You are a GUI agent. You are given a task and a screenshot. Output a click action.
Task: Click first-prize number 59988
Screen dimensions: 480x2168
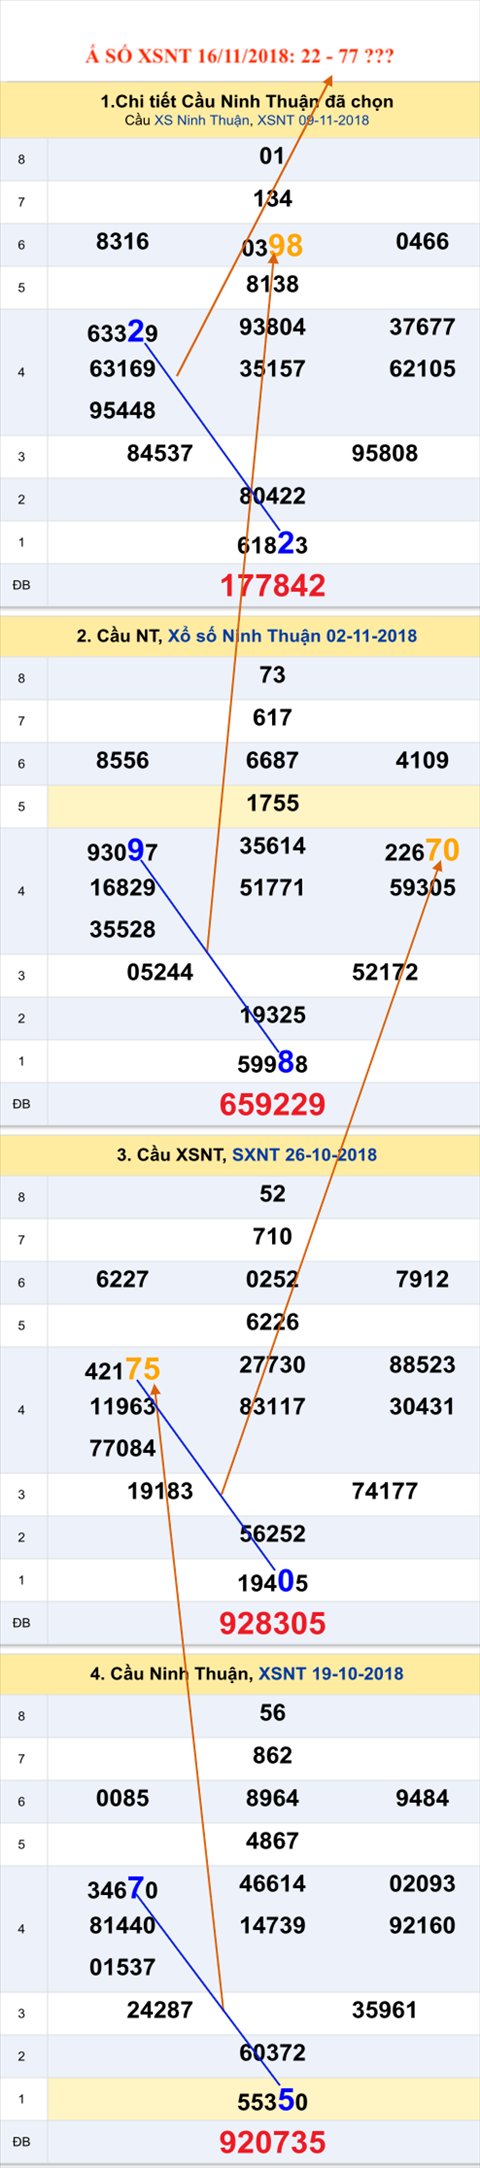[272, 1063]
